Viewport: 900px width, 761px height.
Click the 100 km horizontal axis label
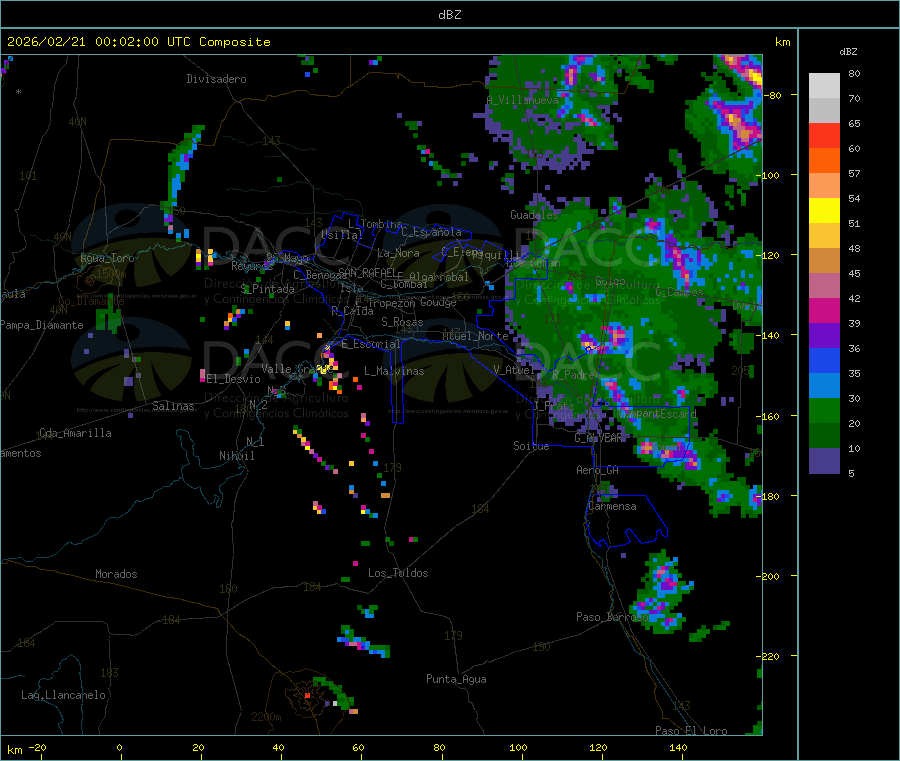click(518, 747)
